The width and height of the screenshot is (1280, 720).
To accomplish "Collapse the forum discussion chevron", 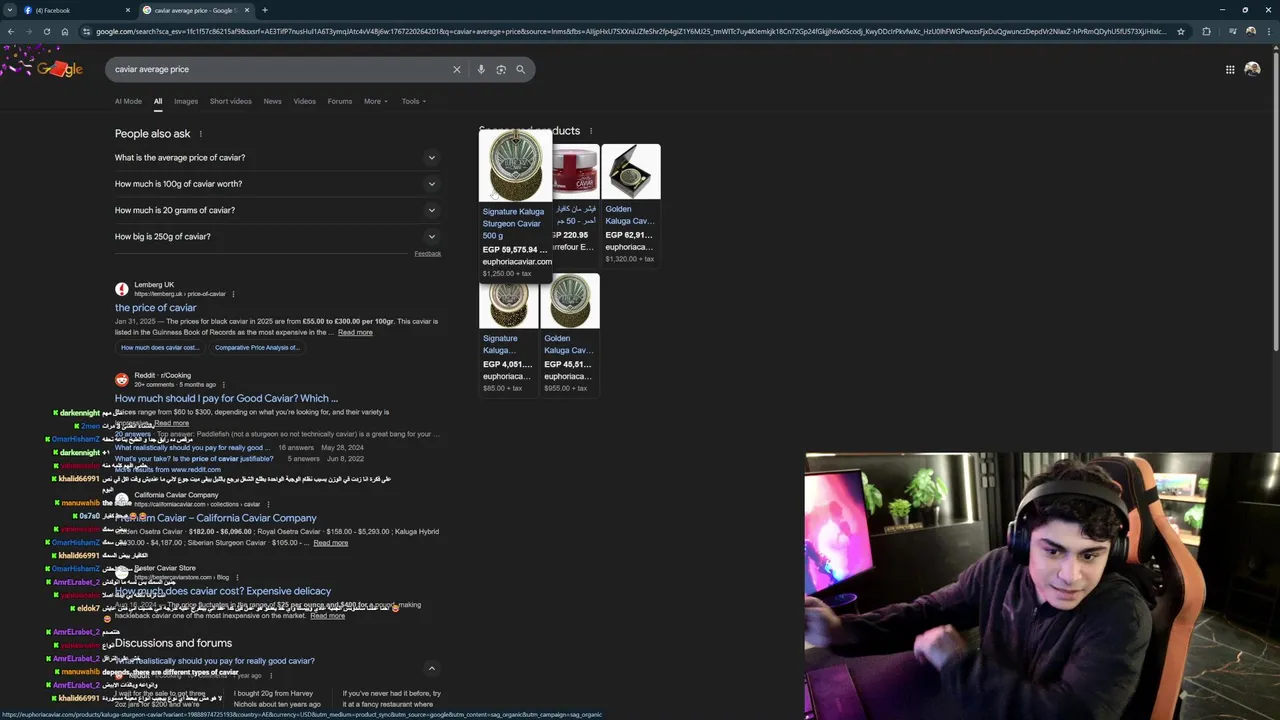I will coord(432,668).
